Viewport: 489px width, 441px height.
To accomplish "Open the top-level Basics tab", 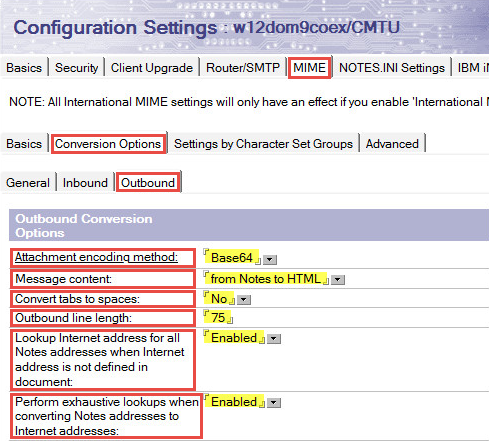I will click(x=24, y=68).
